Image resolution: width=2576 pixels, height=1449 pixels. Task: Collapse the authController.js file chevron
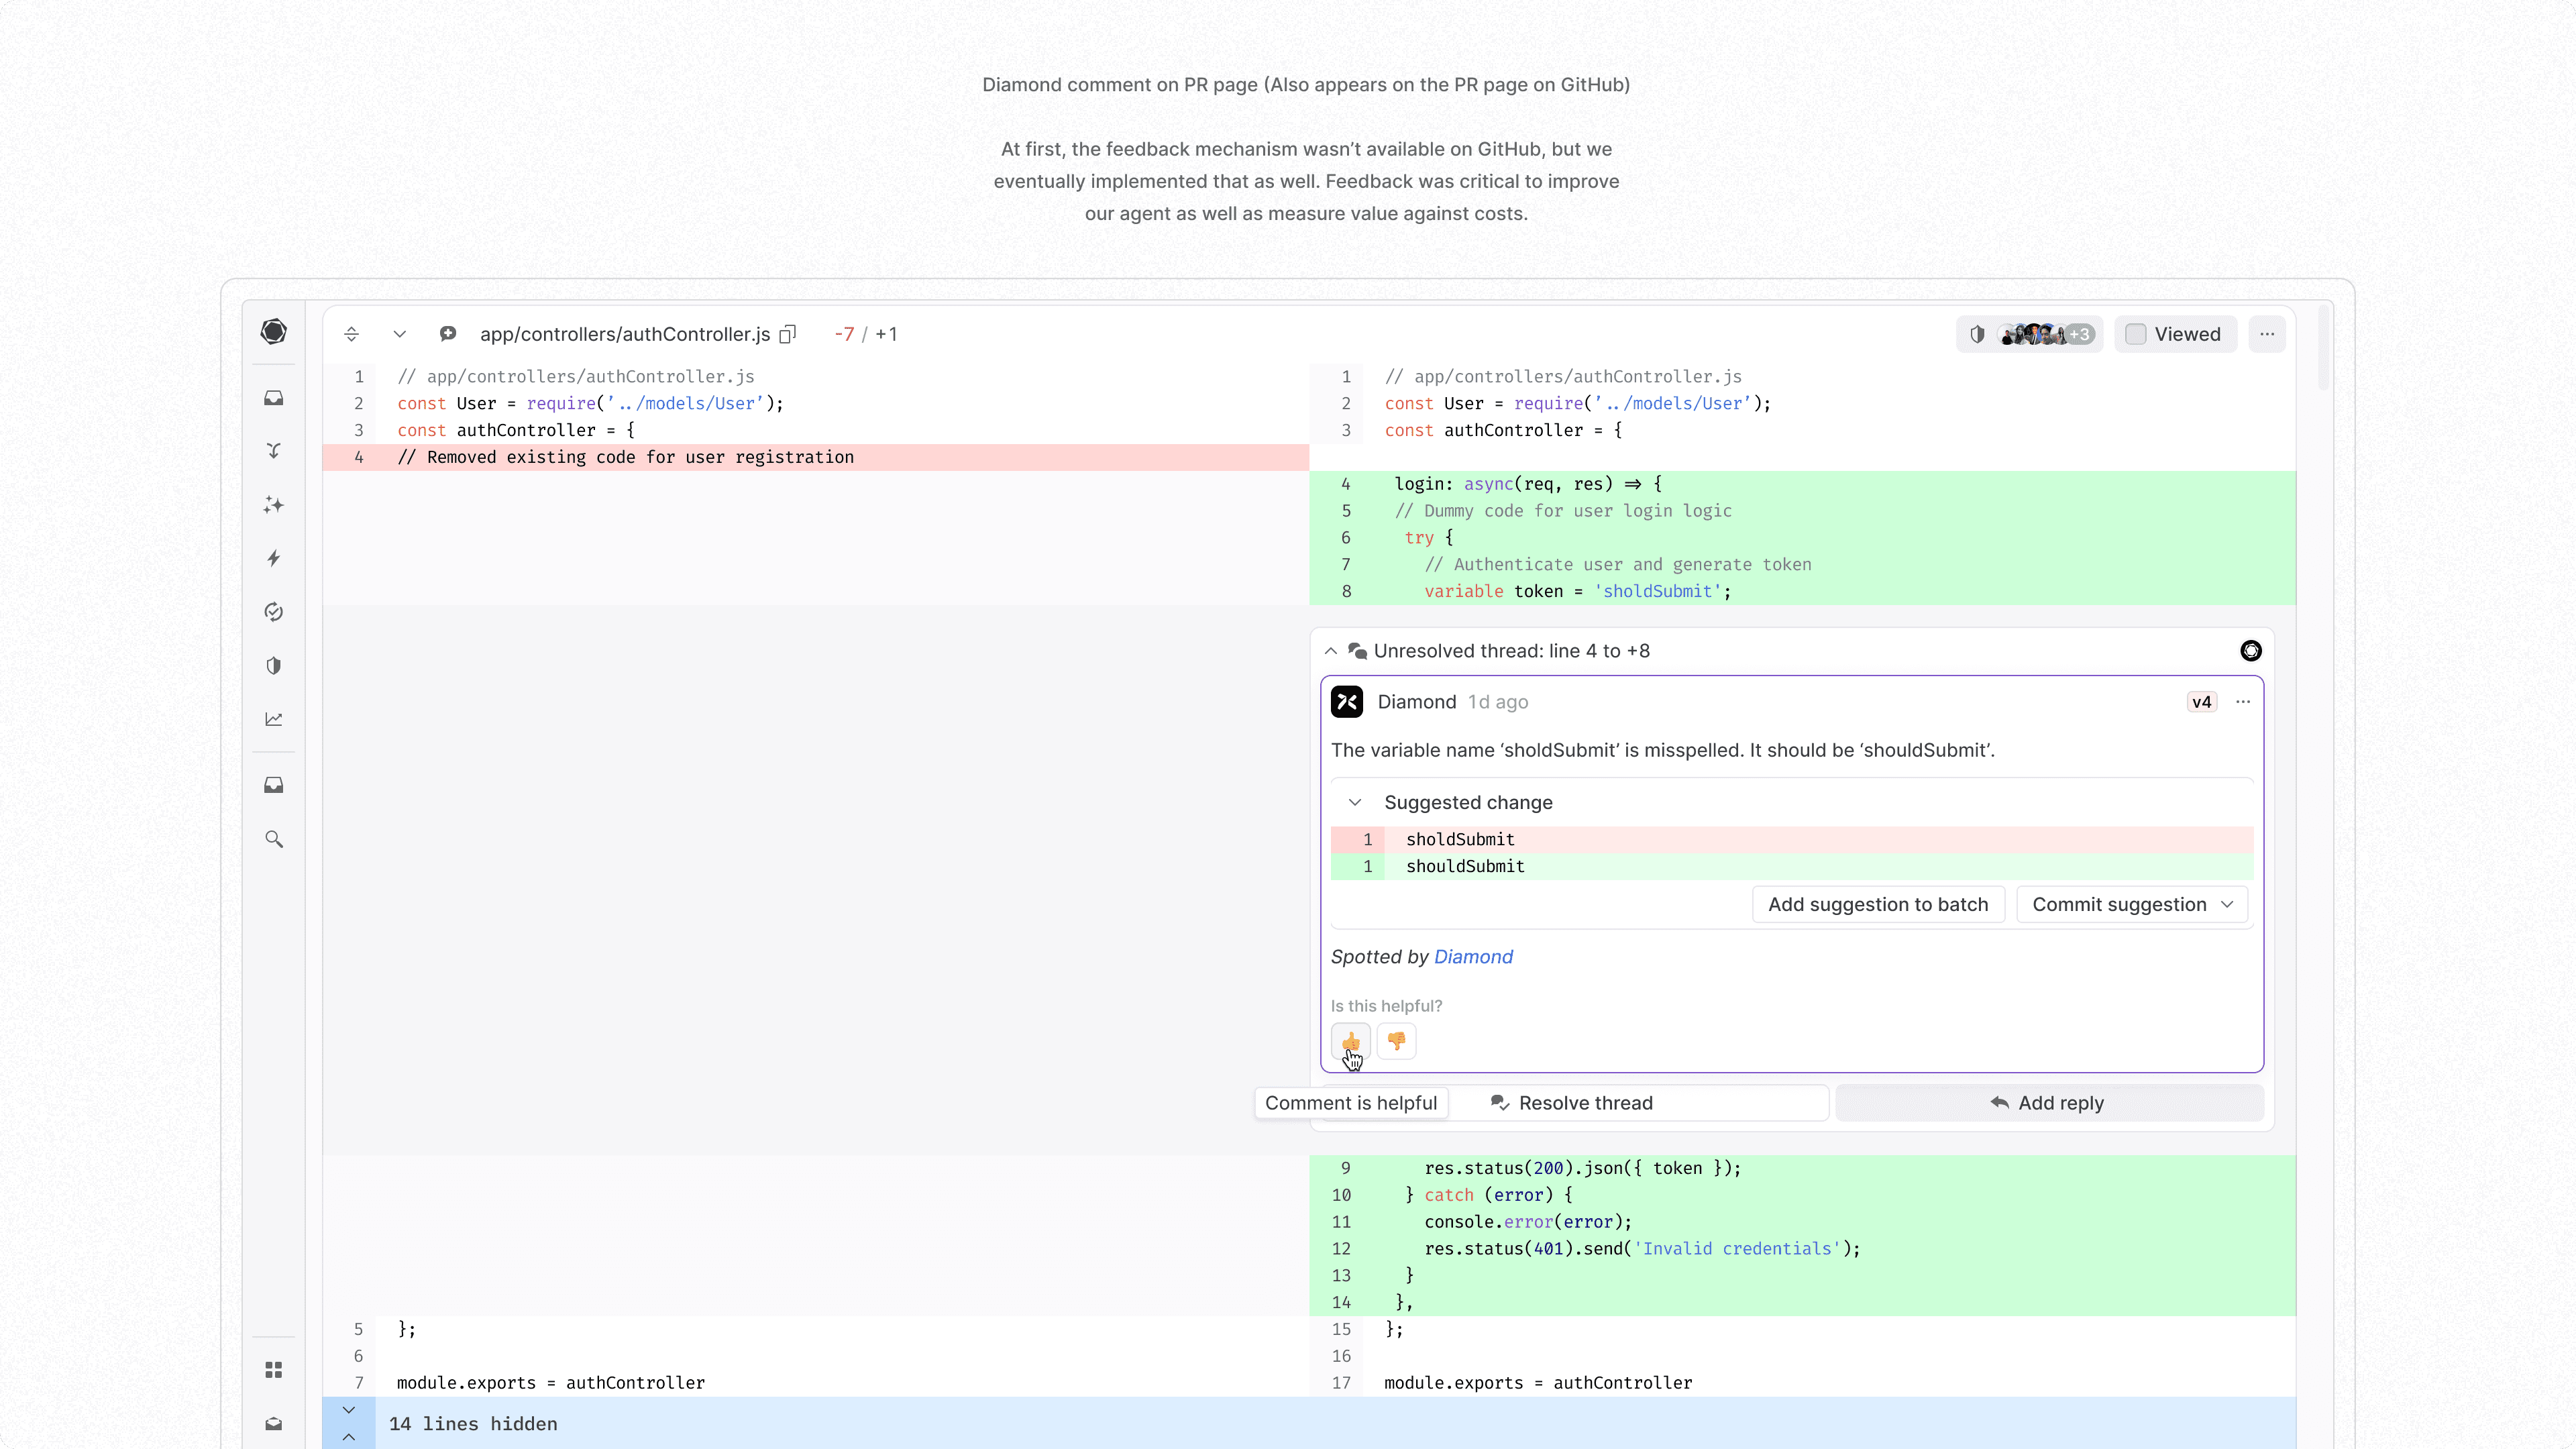point(399,334)
